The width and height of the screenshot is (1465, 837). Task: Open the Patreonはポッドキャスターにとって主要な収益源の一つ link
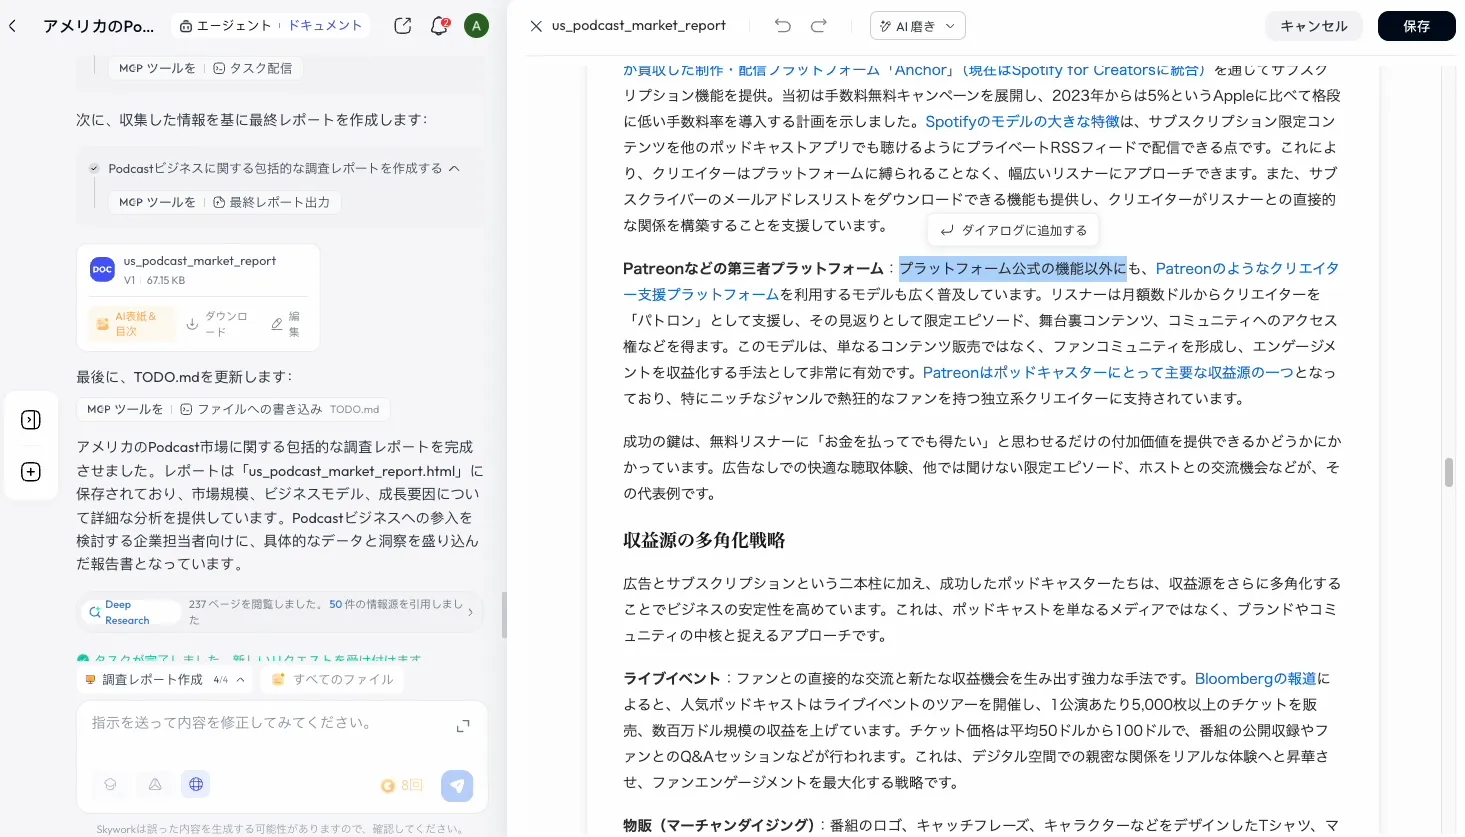(x=1108, y=373)
